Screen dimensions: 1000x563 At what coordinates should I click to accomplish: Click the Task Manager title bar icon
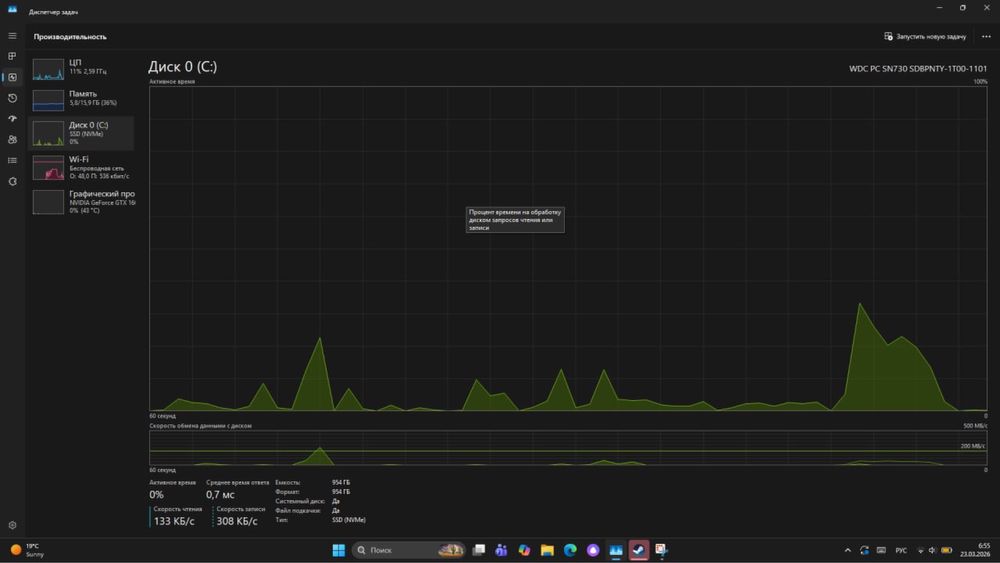coord(12,10)
